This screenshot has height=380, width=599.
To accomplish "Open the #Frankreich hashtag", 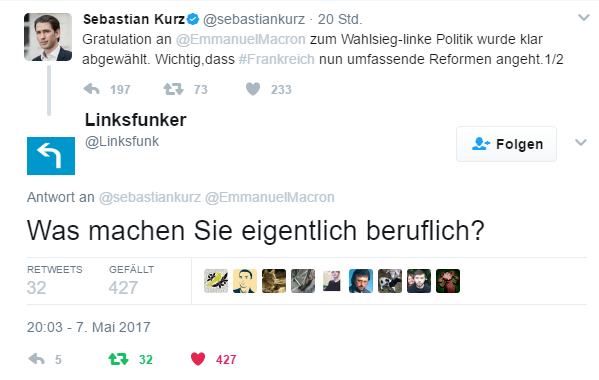I will pyautogui.click(x=277, y=59).
